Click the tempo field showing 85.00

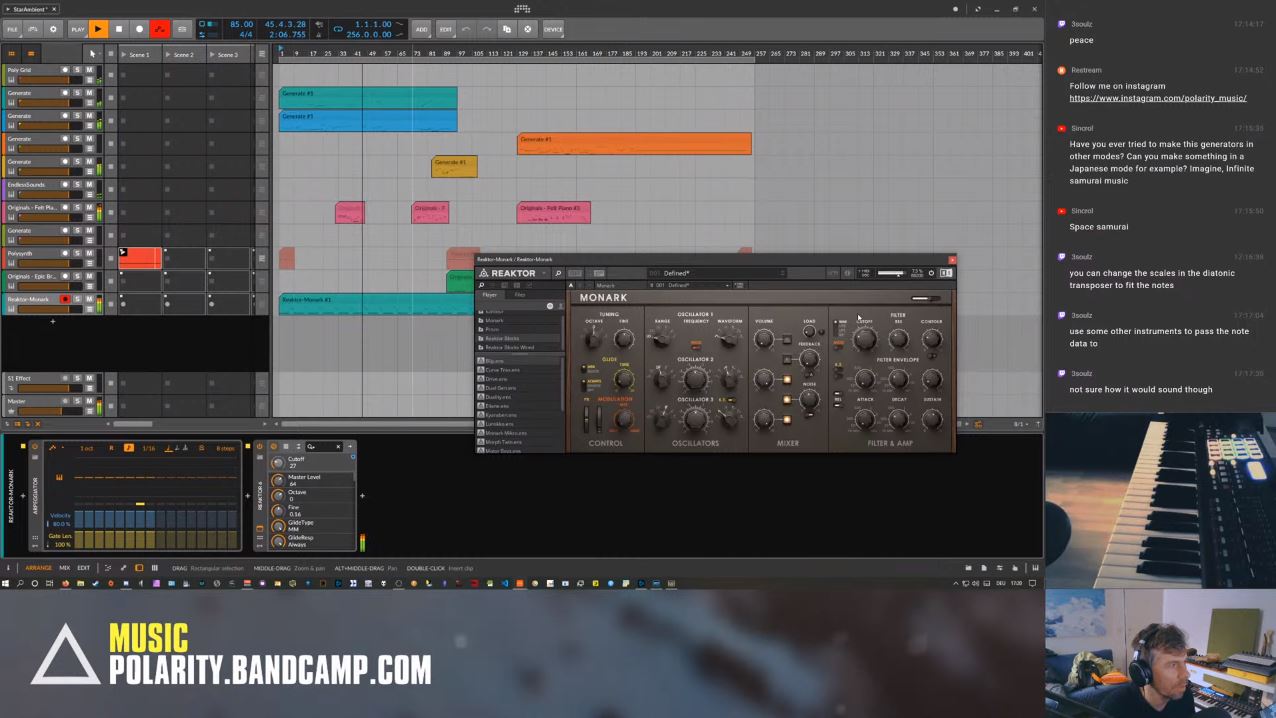point(241,24)
